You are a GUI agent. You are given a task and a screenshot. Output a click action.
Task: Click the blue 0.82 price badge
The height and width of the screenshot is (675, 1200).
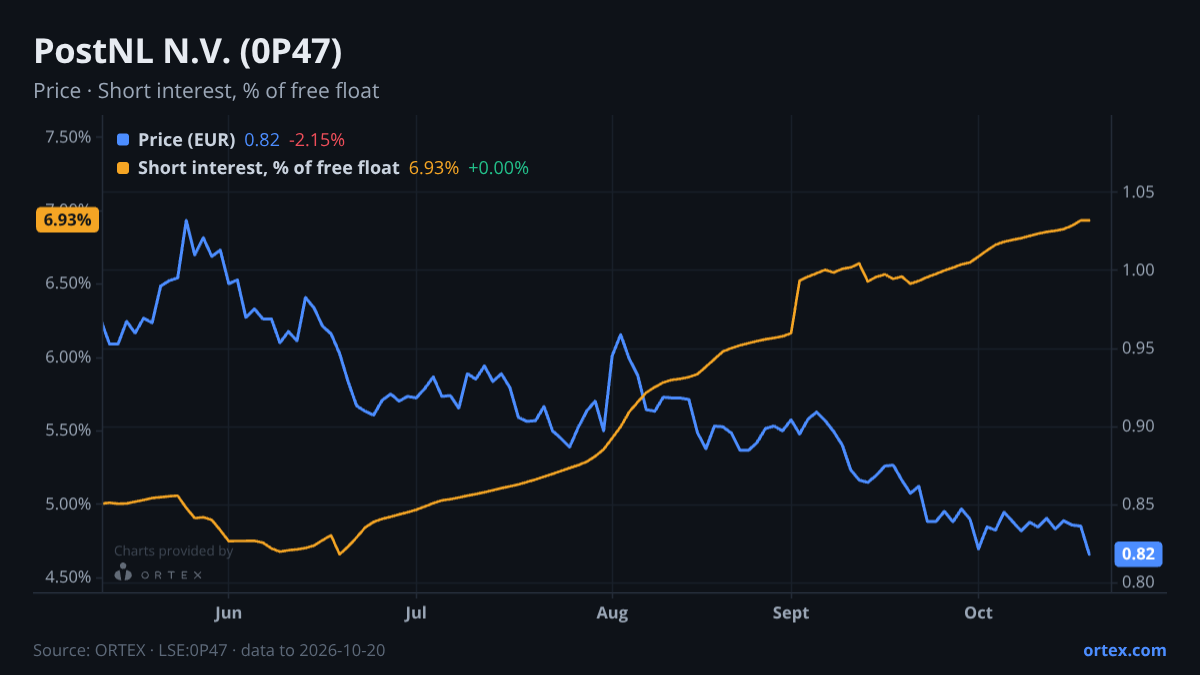(1138, 554)
